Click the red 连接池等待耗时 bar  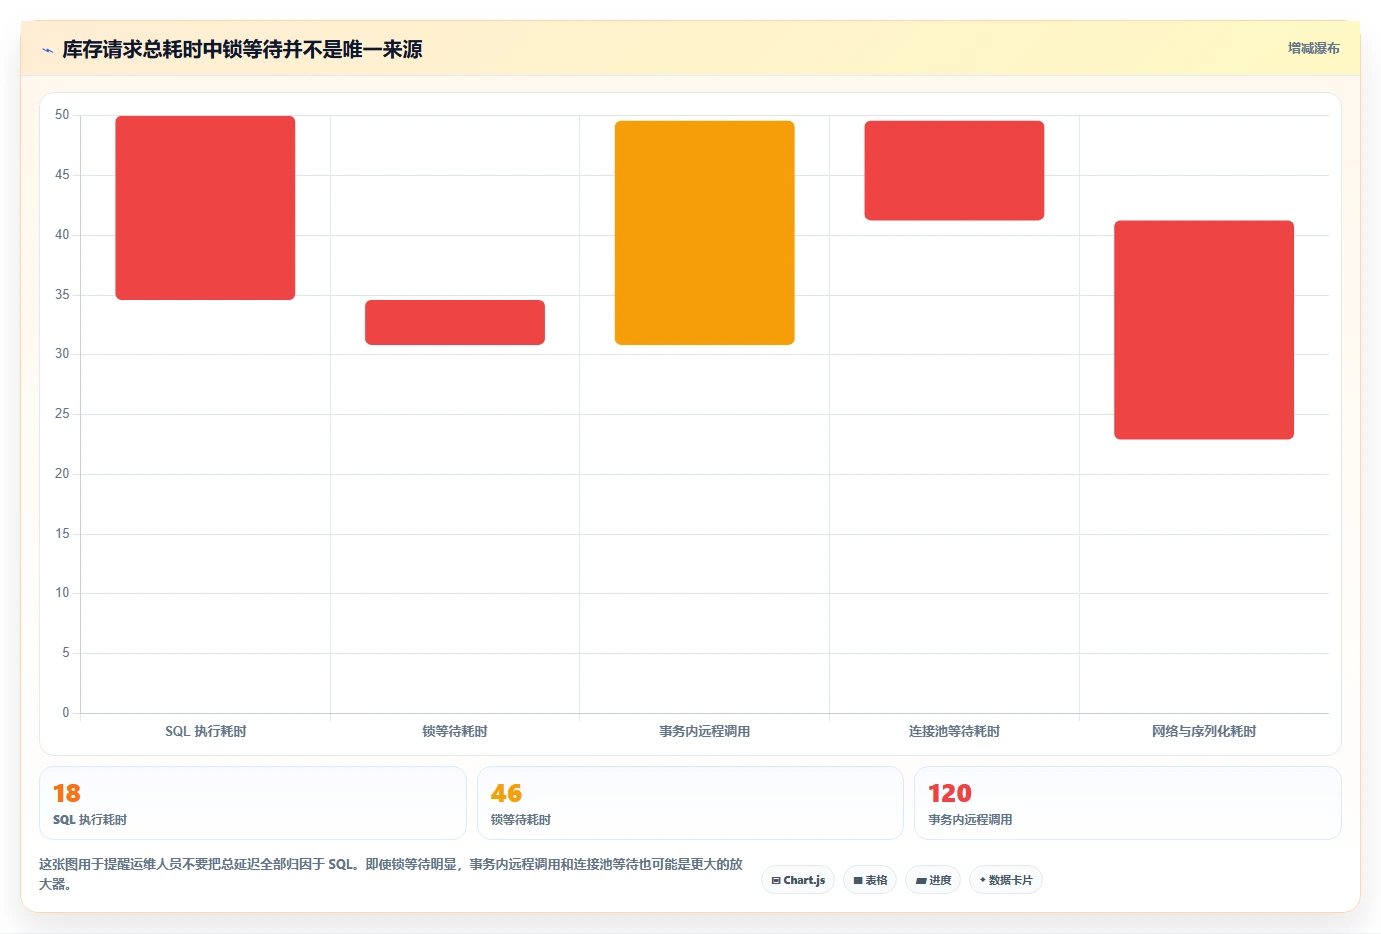(954, 170)
